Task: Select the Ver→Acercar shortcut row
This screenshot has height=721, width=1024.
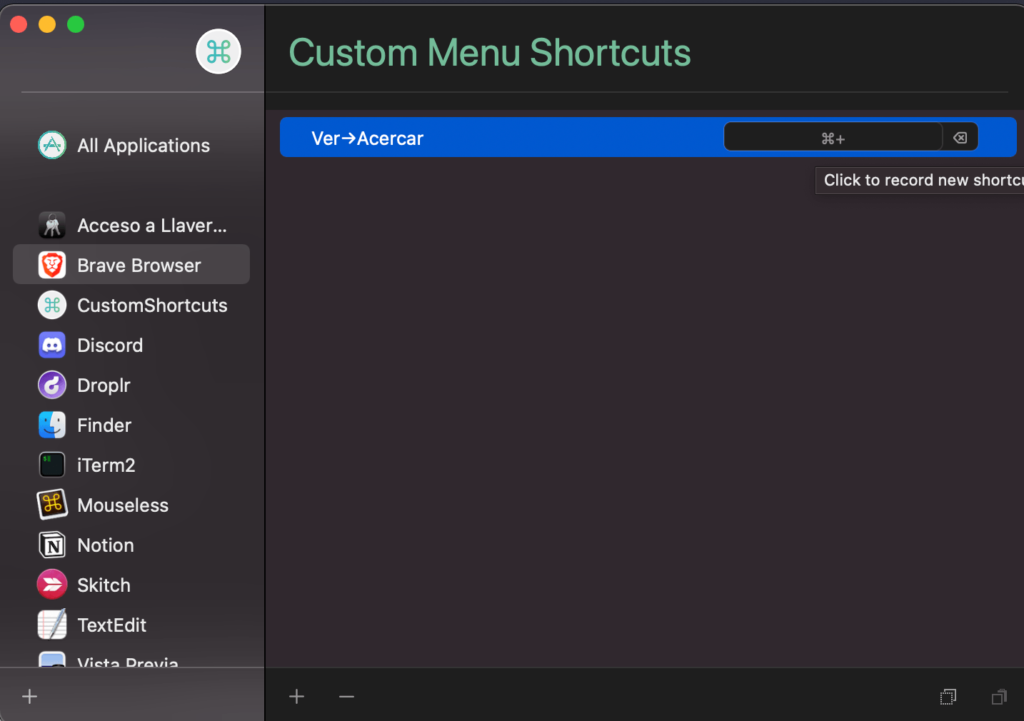Action: tap(500, 138)
